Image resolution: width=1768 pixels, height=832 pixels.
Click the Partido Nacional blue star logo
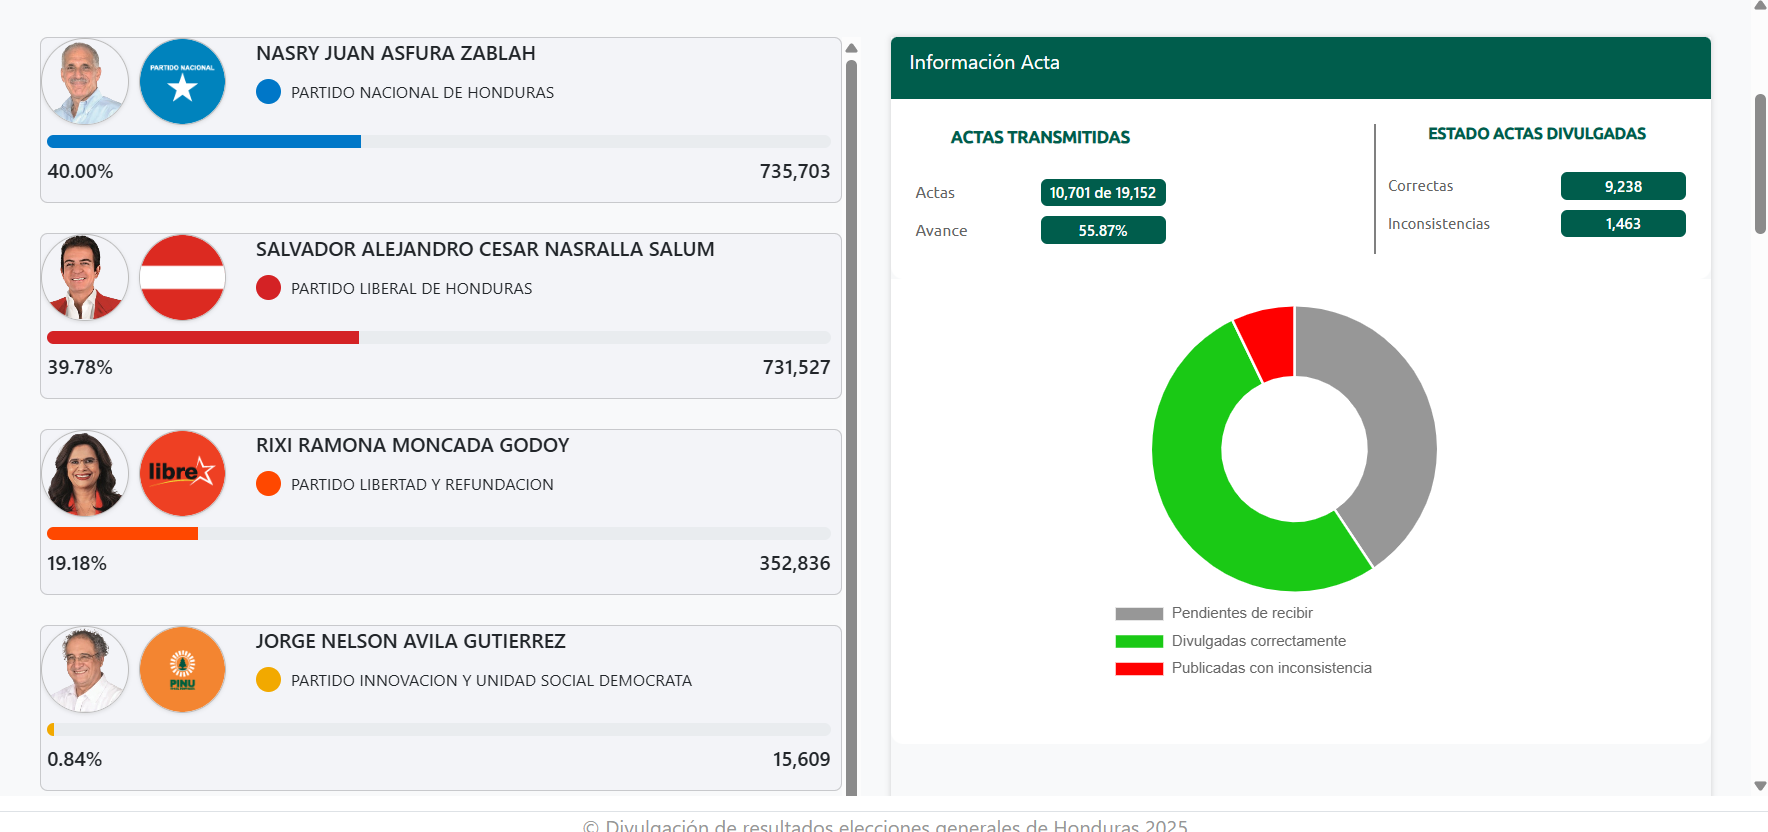click(182, 82)
